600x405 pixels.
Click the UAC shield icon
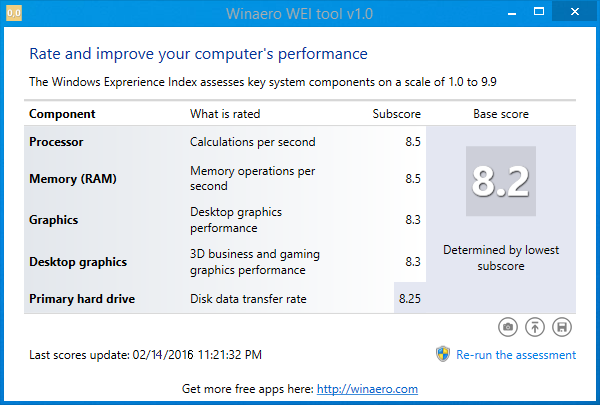pyautogui.click(x=443, y=354)
